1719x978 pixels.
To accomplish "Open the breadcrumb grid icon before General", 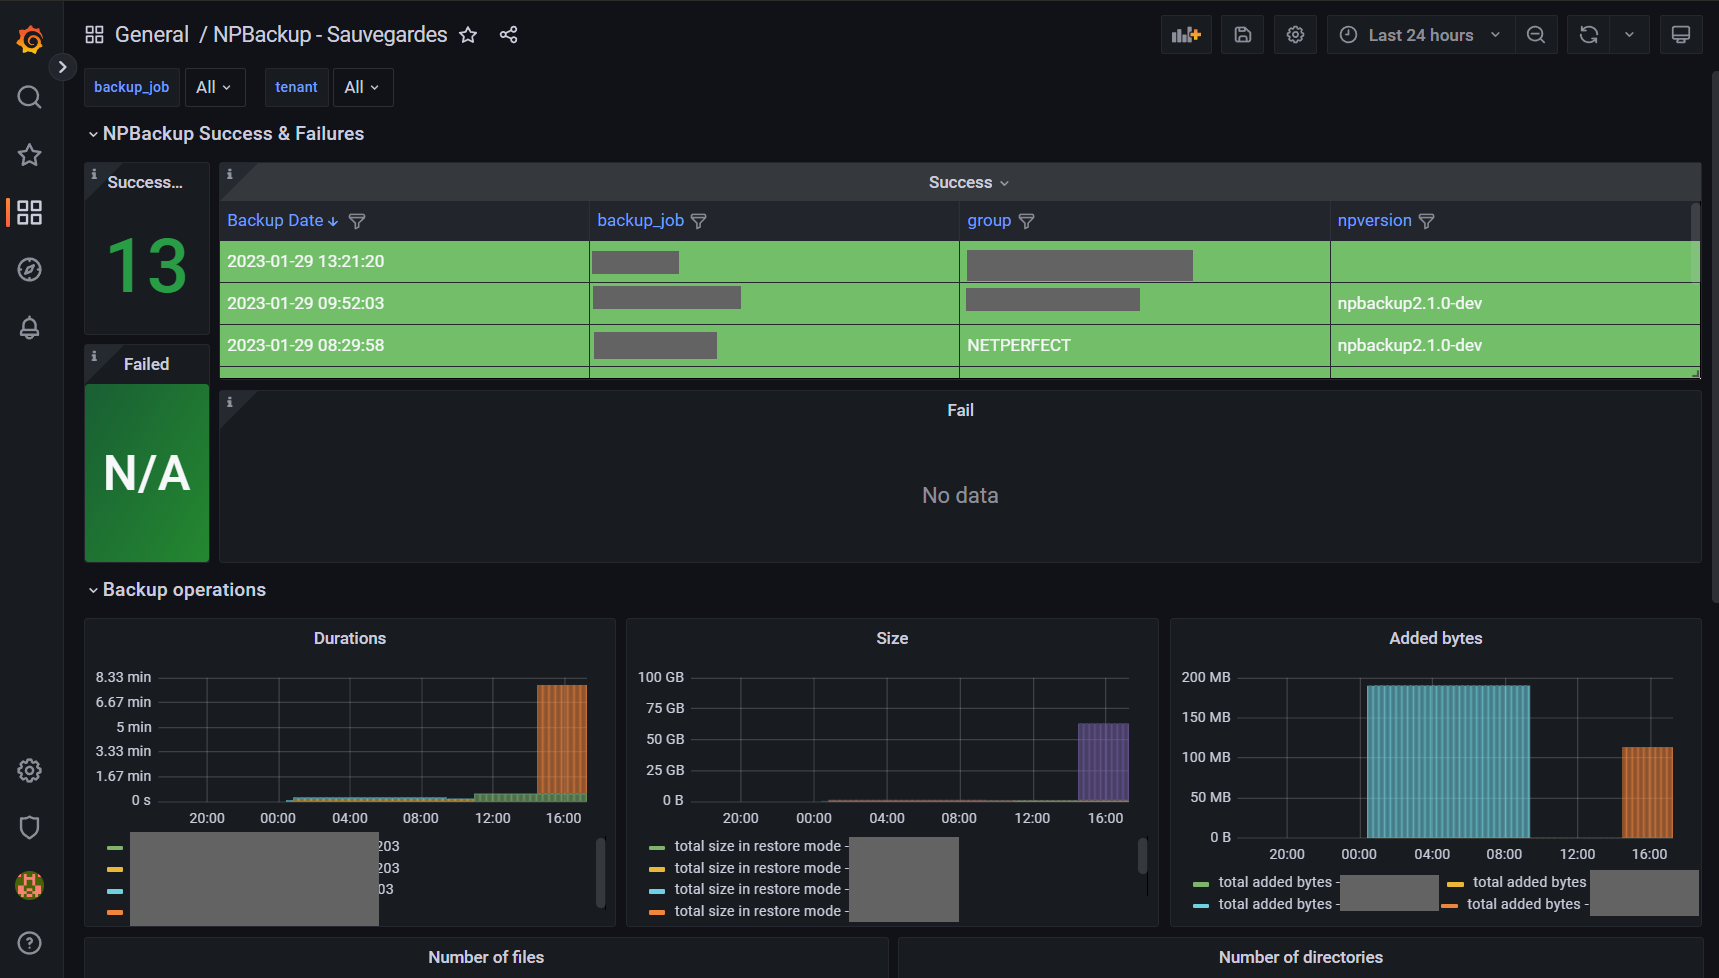I will [94, 35].
